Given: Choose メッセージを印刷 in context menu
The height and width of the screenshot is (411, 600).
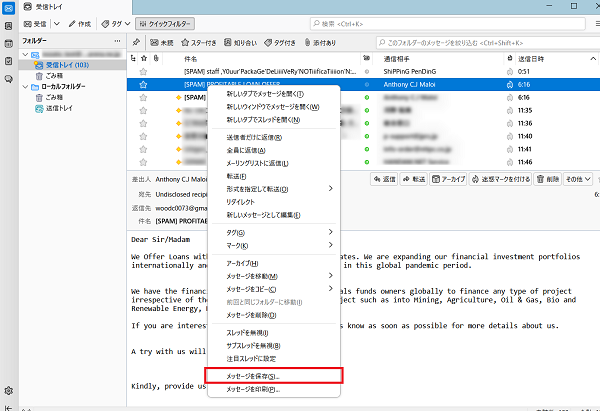Looking at the screenshot, I should tap(274, 390).
